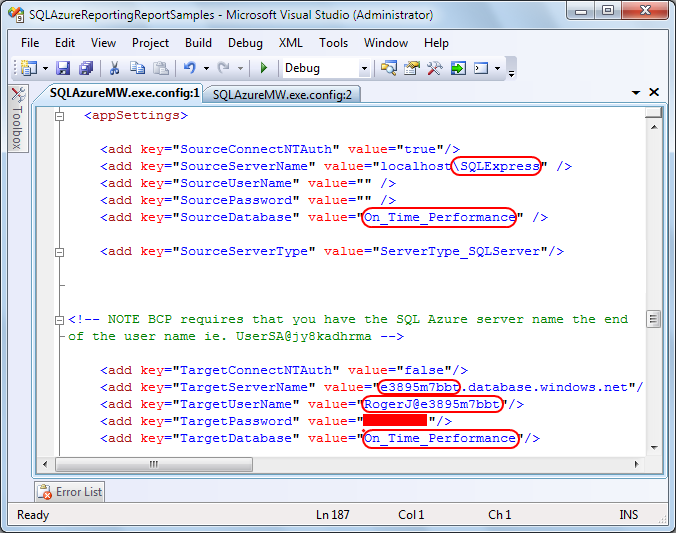Open the Error List panel
The height and width of the screenshot is (533, 676).
tap(70, 492)
